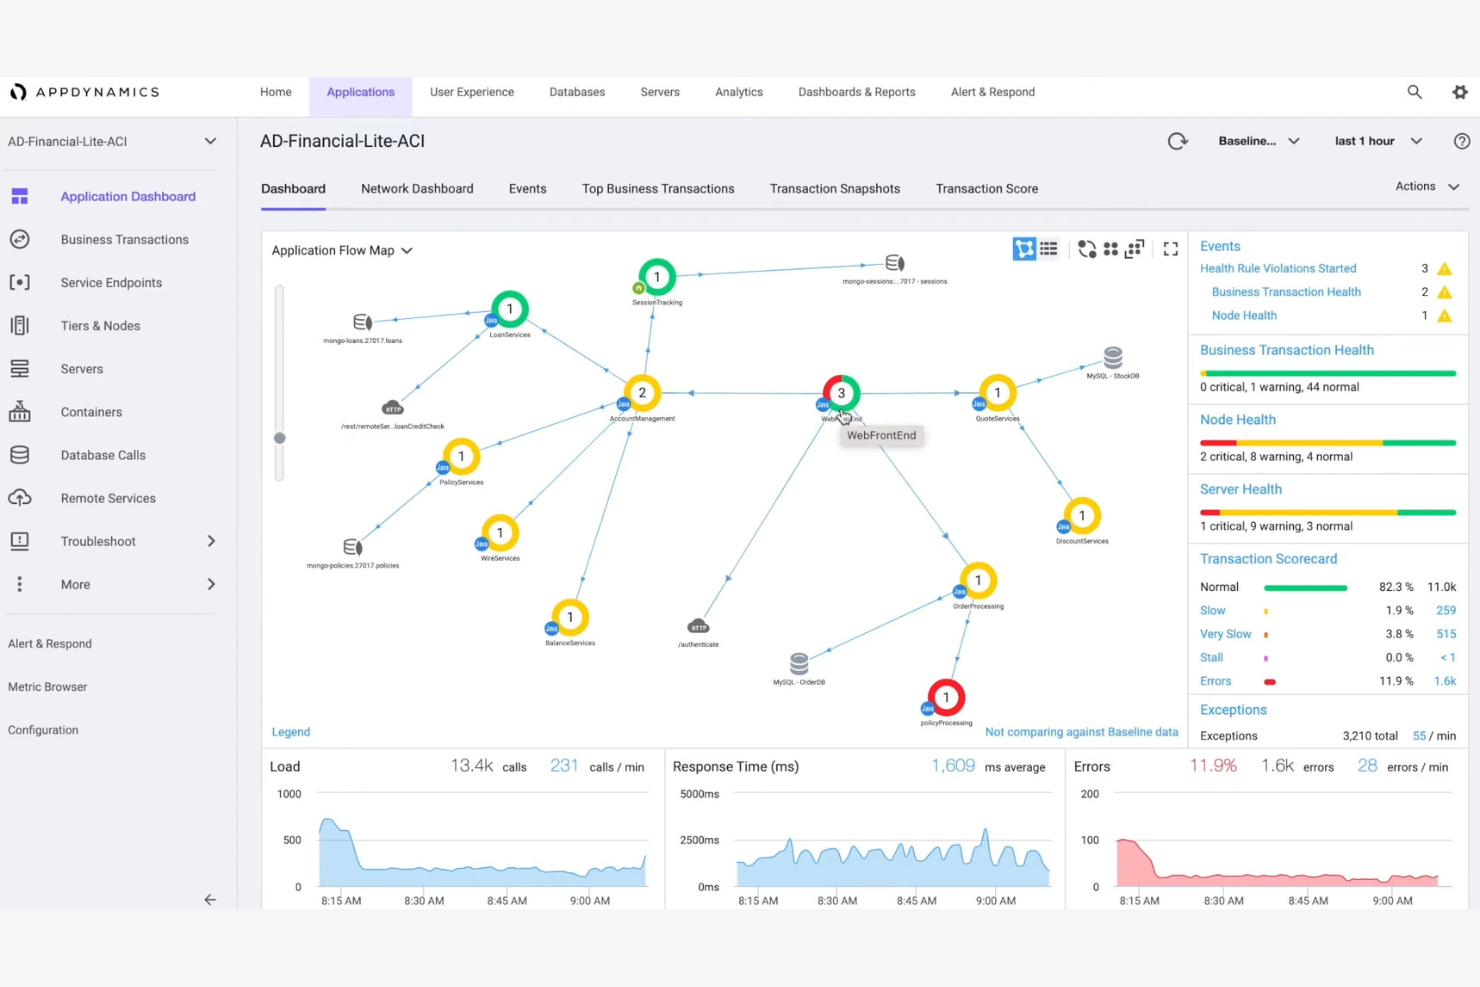Select the flow map view icon
Image resolution: width=1480 pixels, height=987 pixels.
click(1024, 249)
